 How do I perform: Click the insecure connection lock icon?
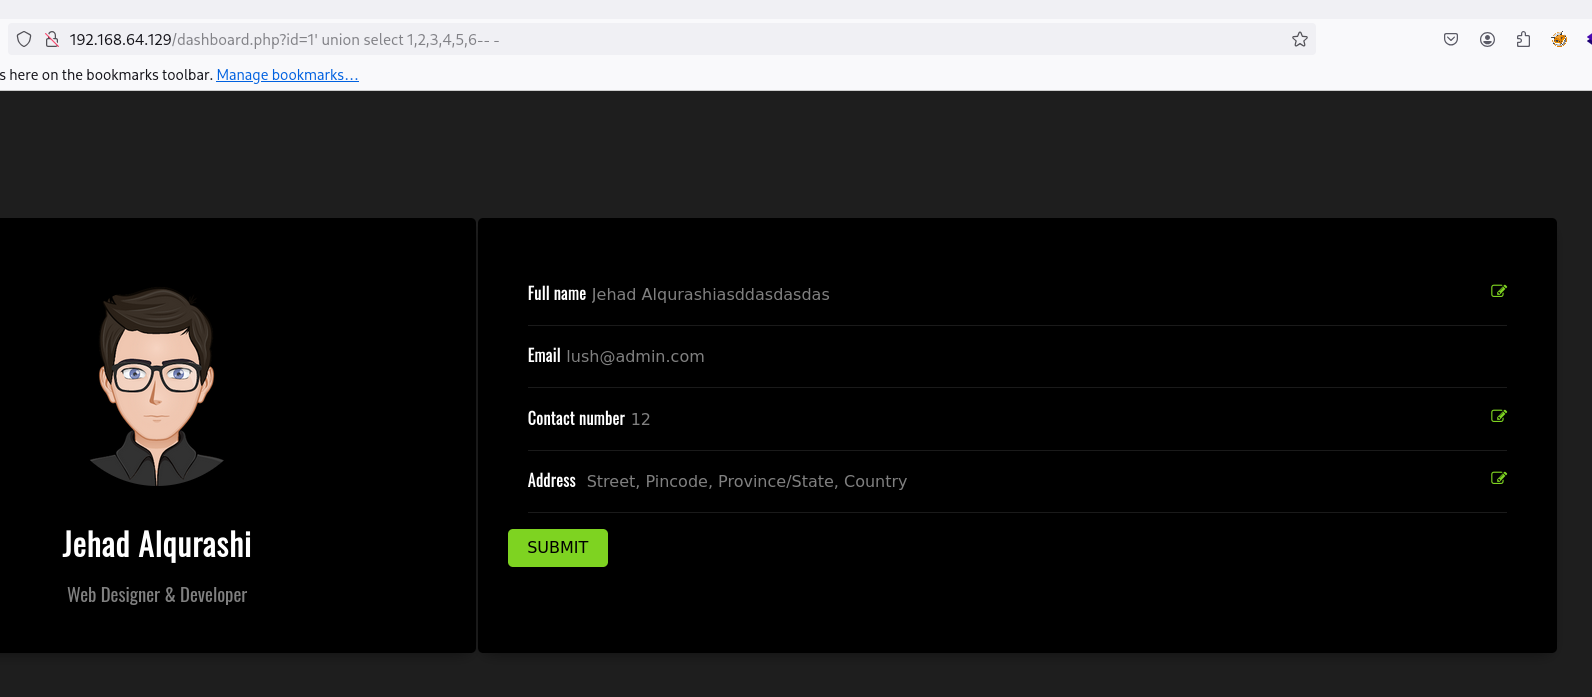(52, 39)
